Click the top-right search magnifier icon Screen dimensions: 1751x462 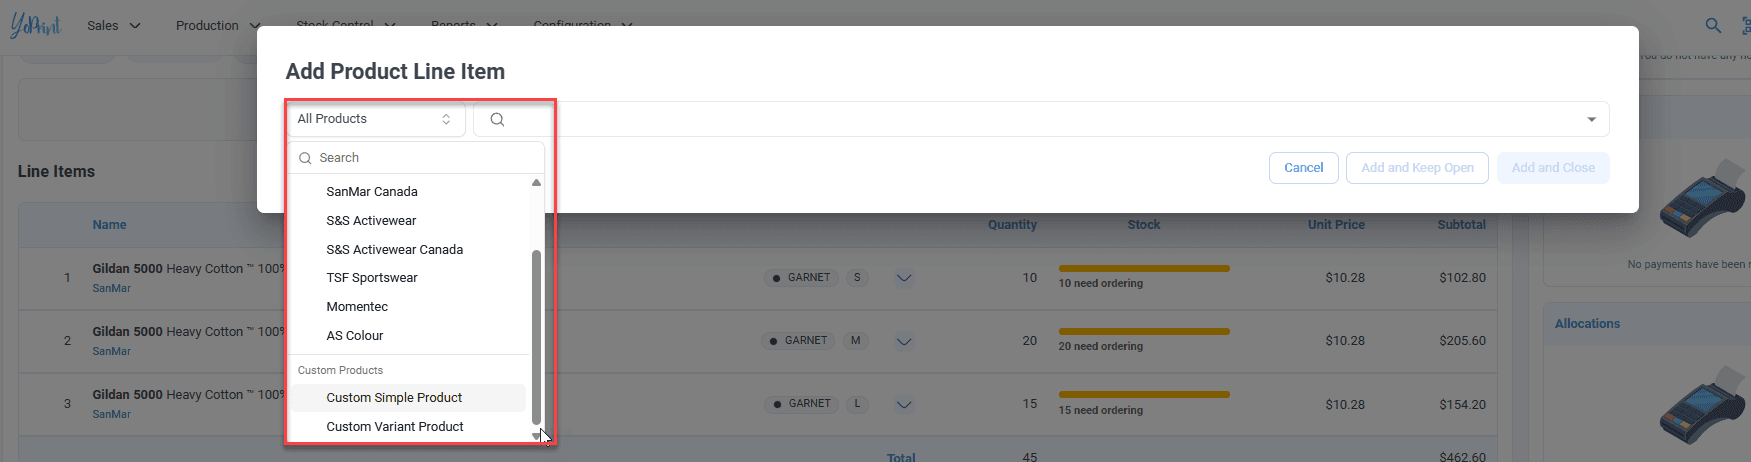pos(1713,26)
